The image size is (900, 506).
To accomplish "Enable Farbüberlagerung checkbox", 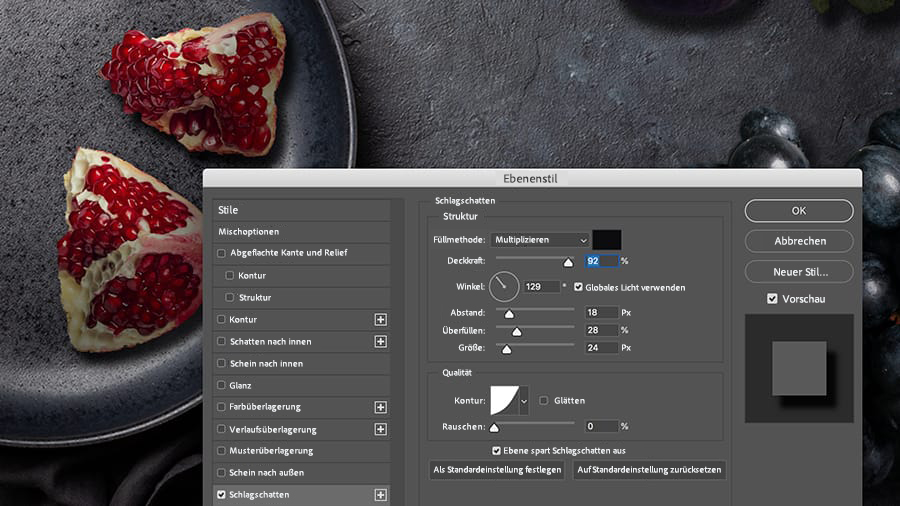I will (222, 407).
